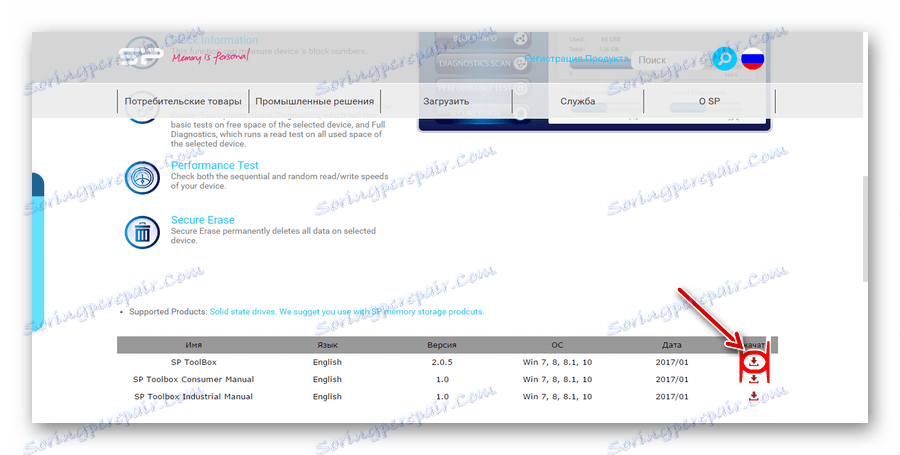Click the blue side tab at left edge

[x=38, y=250]
